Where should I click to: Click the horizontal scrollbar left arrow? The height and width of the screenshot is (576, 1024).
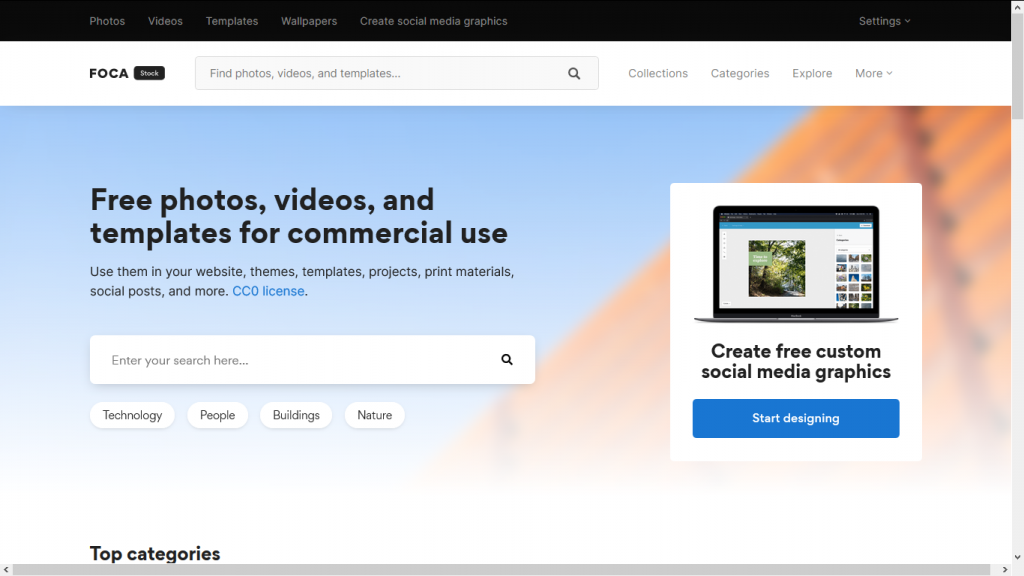pyautogui.click(x=7, y=569)
